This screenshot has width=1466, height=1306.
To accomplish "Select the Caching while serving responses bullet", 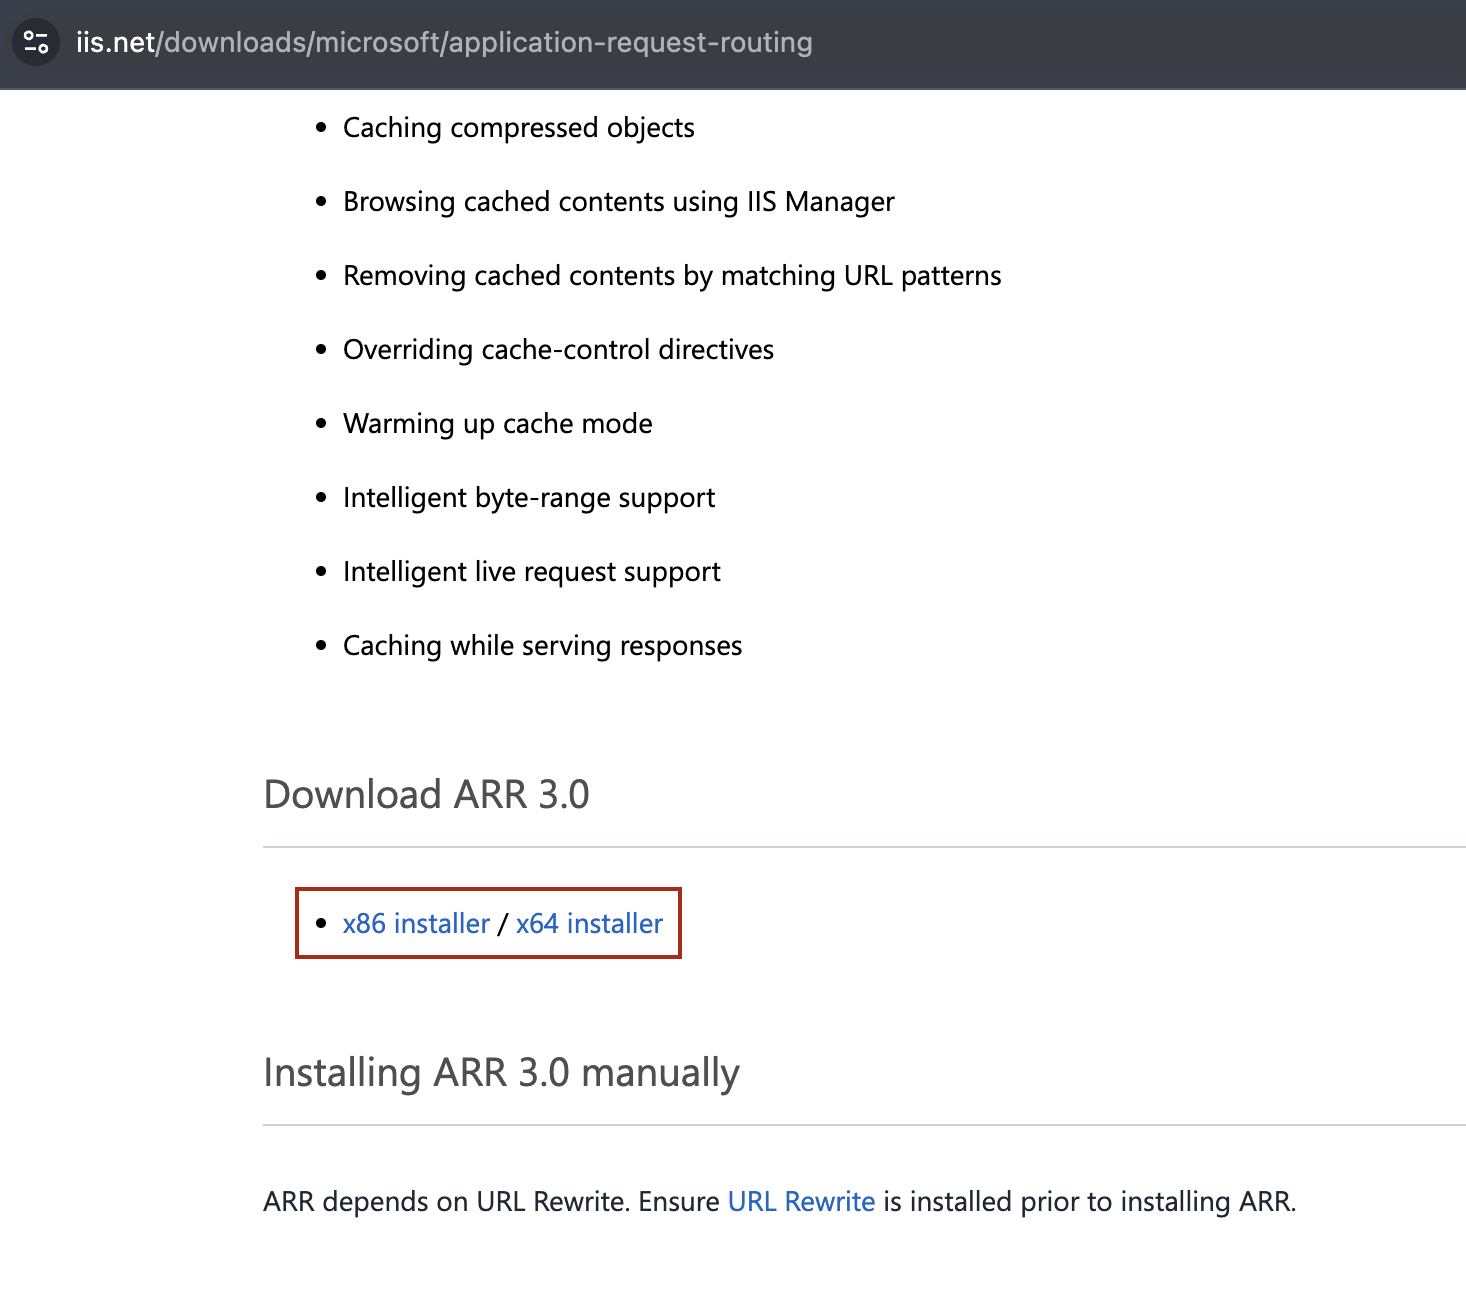I will point(542,645).
